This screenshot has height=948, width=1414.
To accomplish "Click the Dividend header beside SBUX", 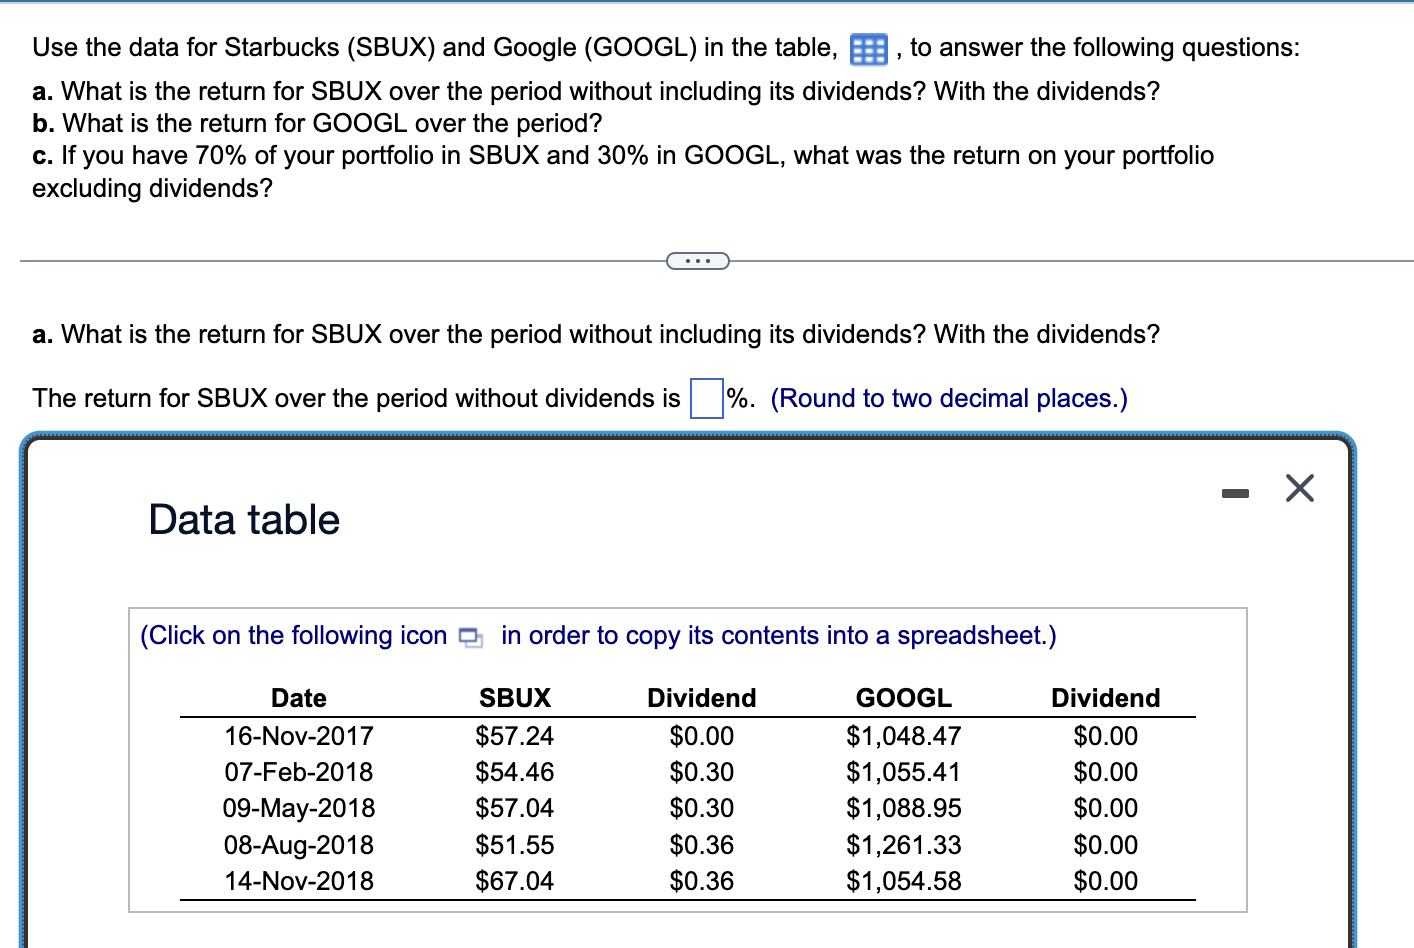I will [701, 698].
